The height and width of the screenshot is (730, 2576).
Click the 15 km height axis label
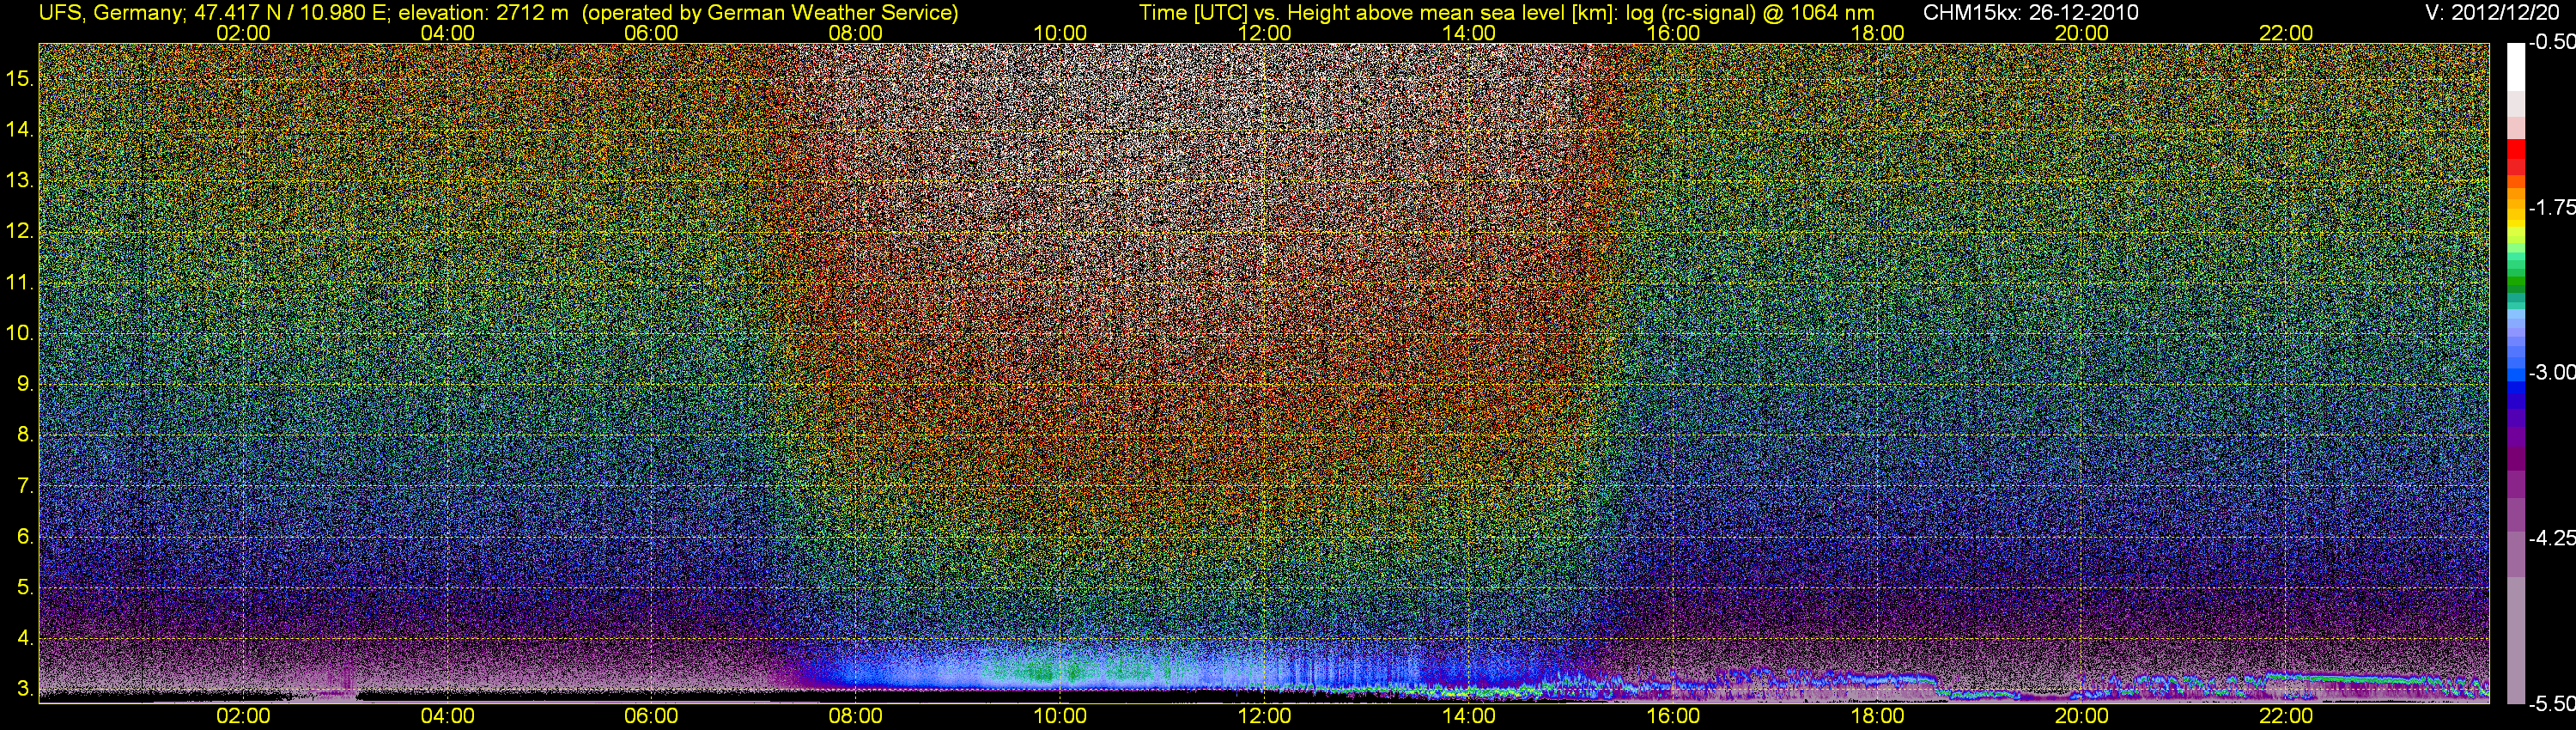click(x=20, y=78)
